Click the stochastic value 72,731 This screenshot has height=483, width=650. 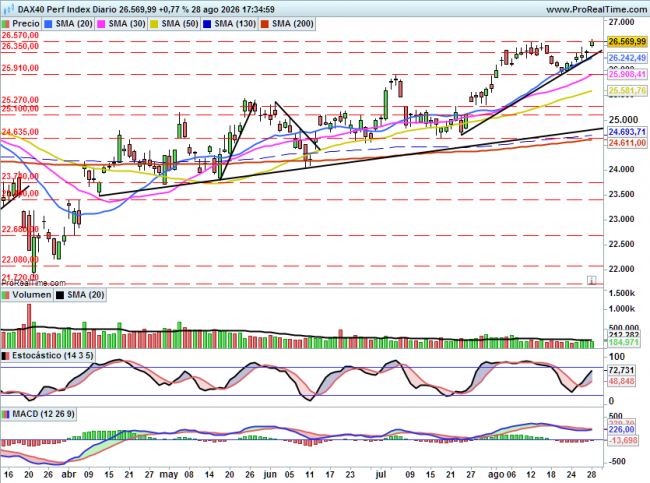coord(621,370)
